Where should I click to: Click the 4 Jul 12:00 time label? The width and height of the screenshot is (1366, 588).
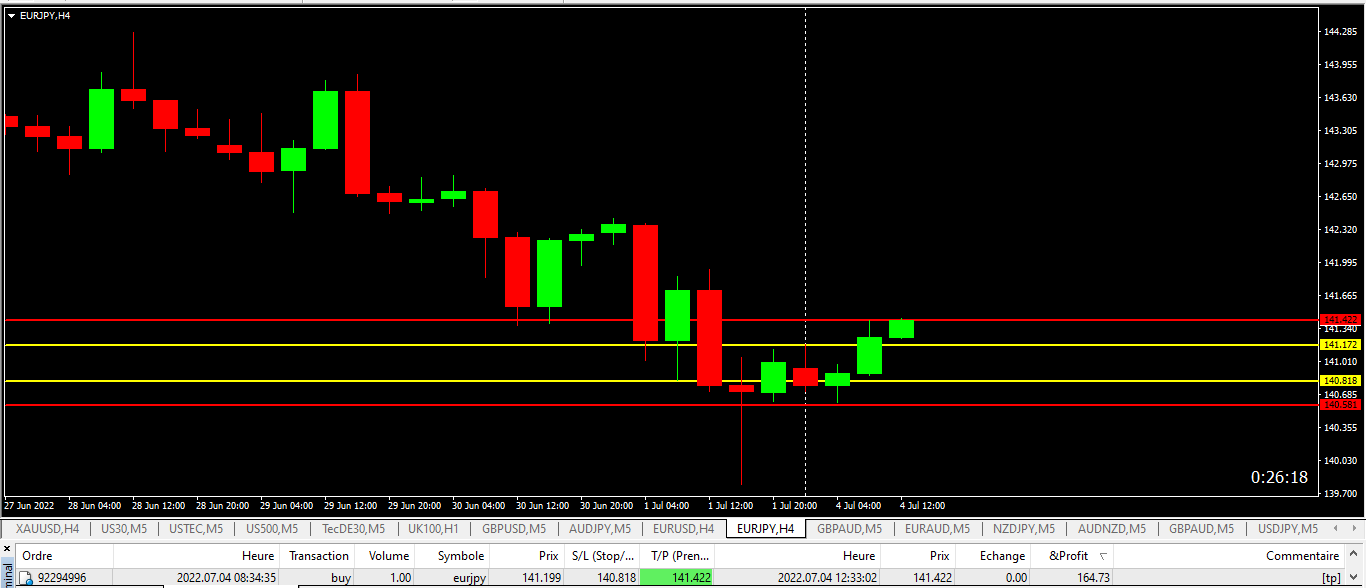922,506
